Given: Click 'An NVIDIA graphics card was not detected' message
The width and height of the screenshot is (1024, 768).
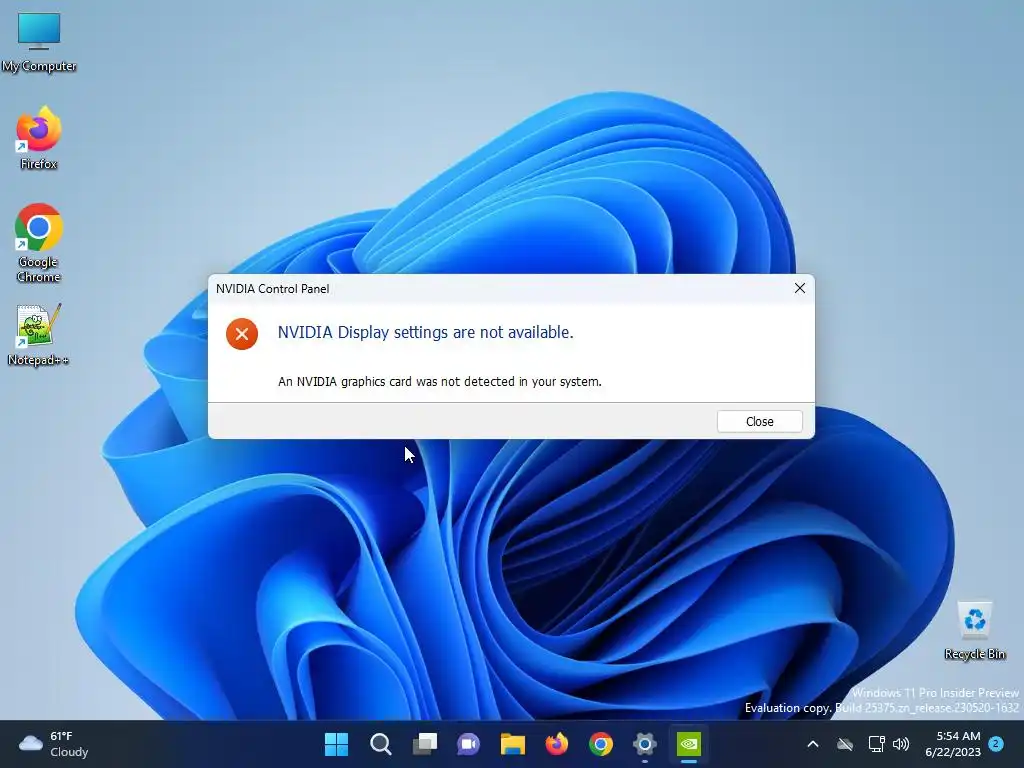Looking at the screenshot, I should click(440, 381).
